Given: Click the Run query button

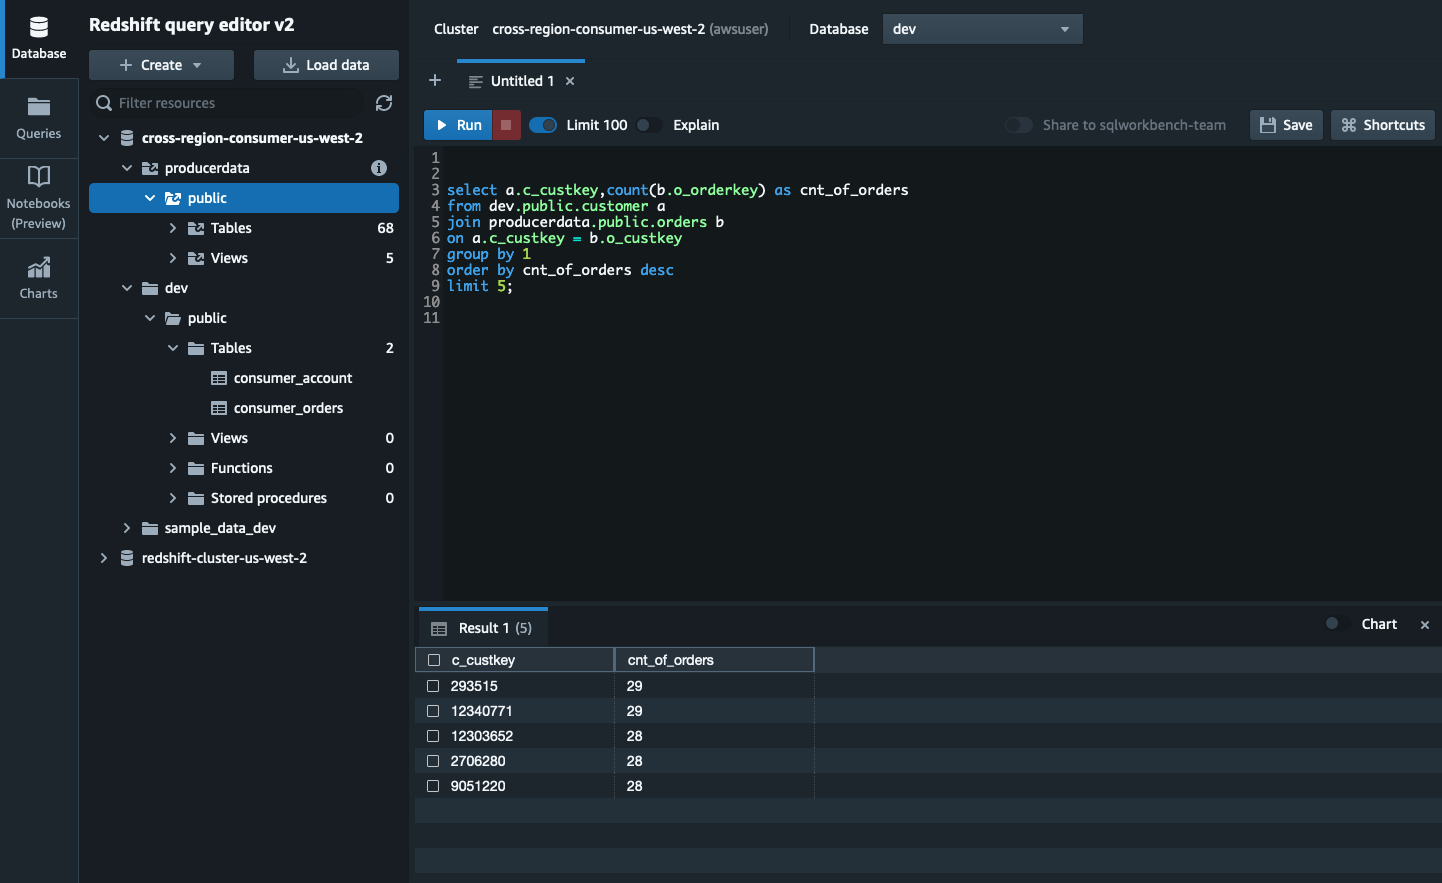Looking at the screenshot, I should [458, 125].
